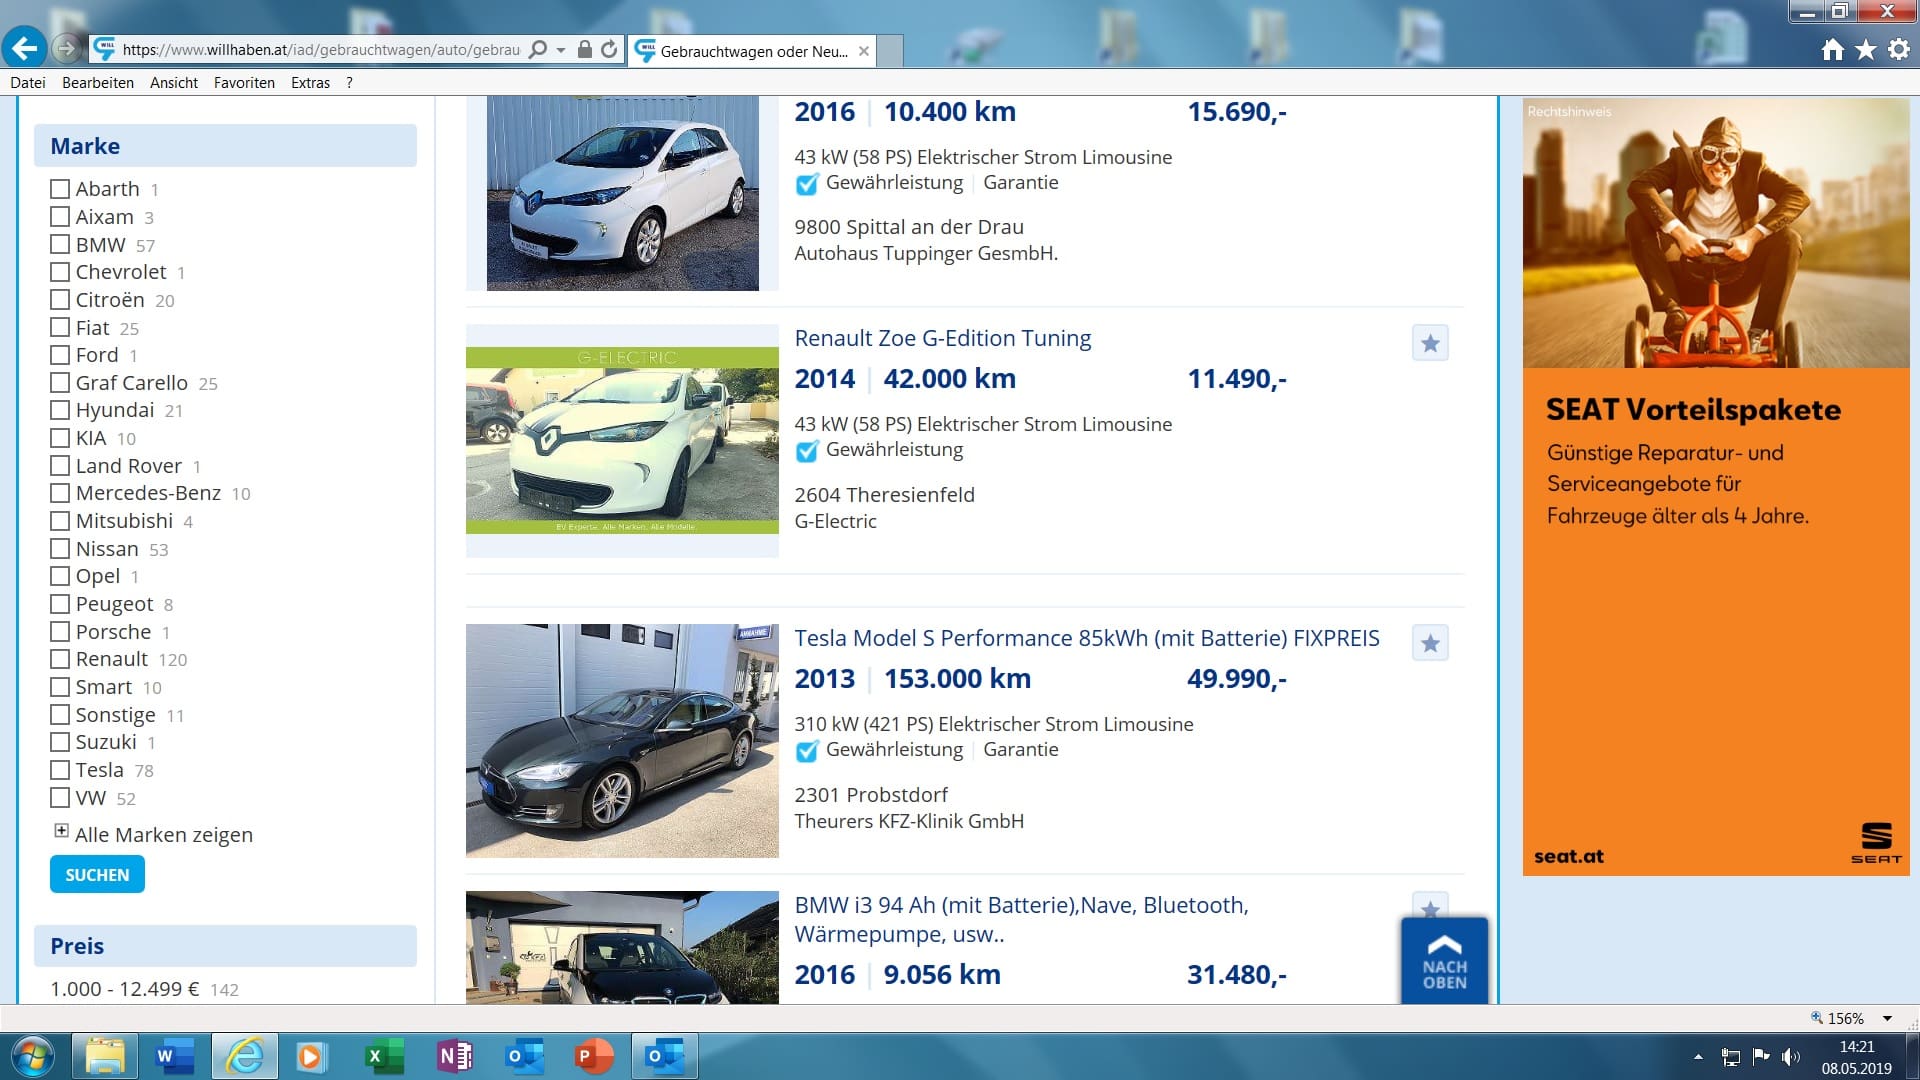Click the Gewährleistung checkmark icon on the Tesla listing

tap(807, 751)
